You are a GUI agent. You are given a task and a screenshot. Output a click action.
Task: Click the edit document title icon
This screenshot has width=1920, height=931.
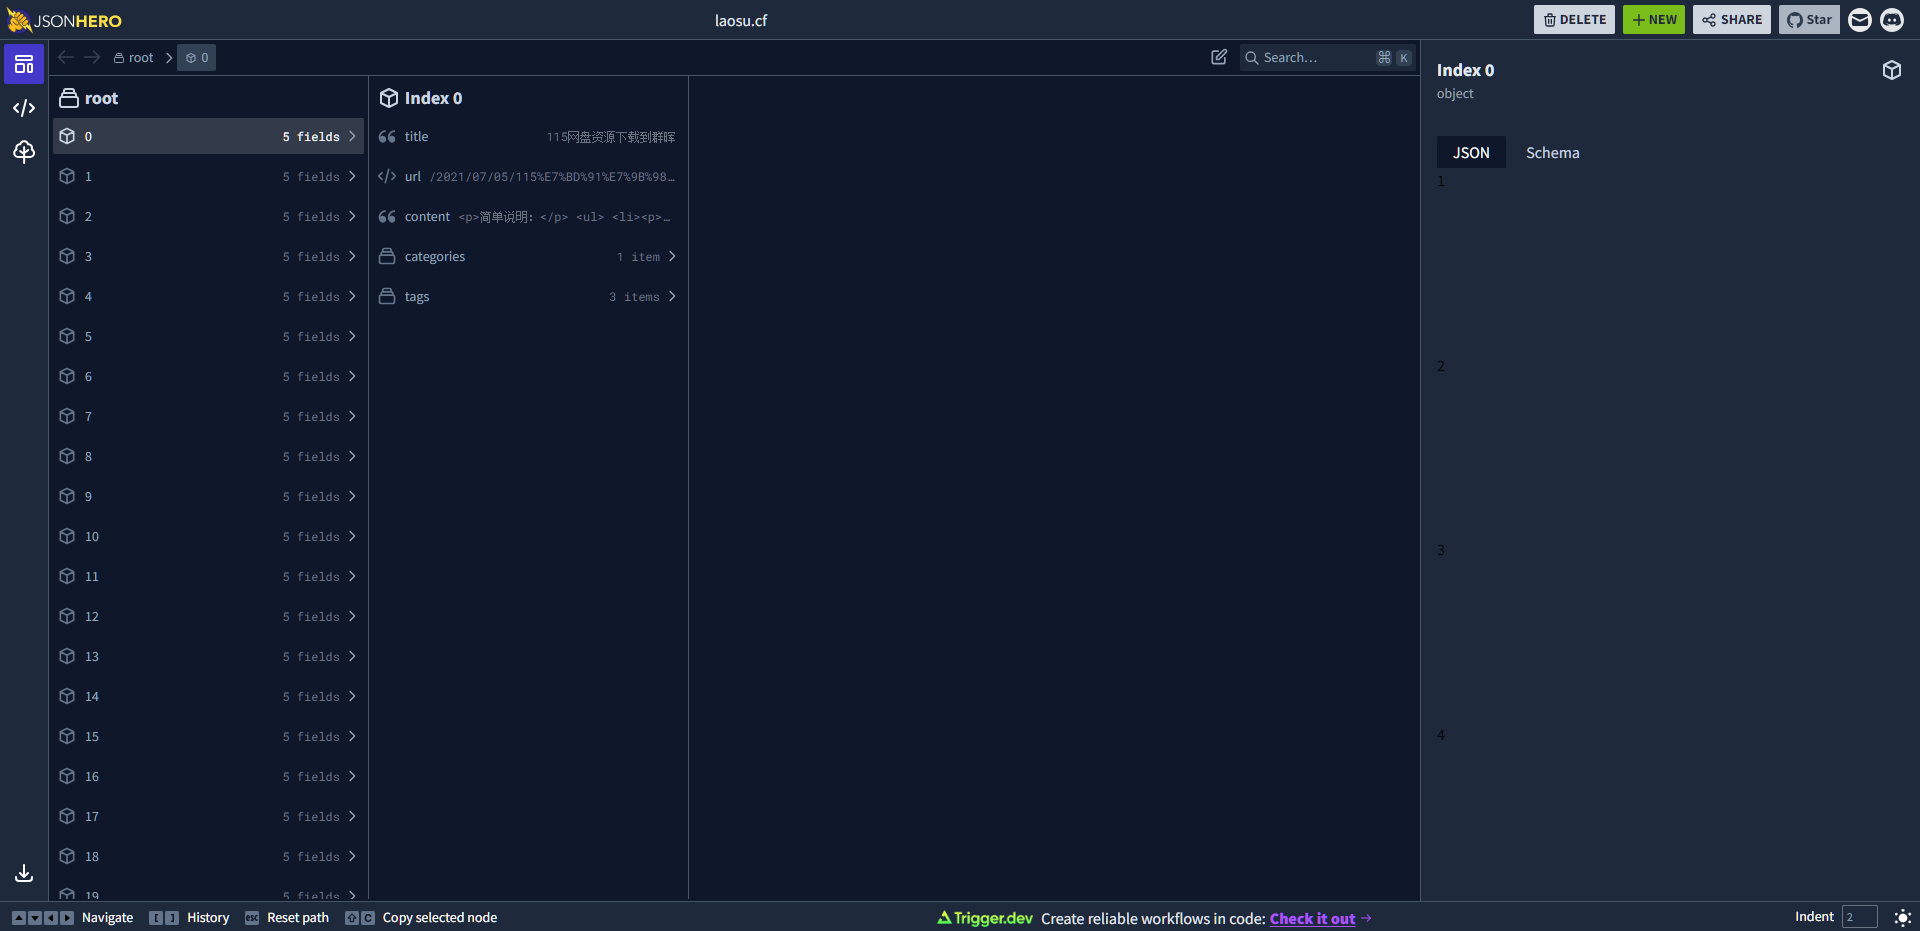pos(1219,57)
